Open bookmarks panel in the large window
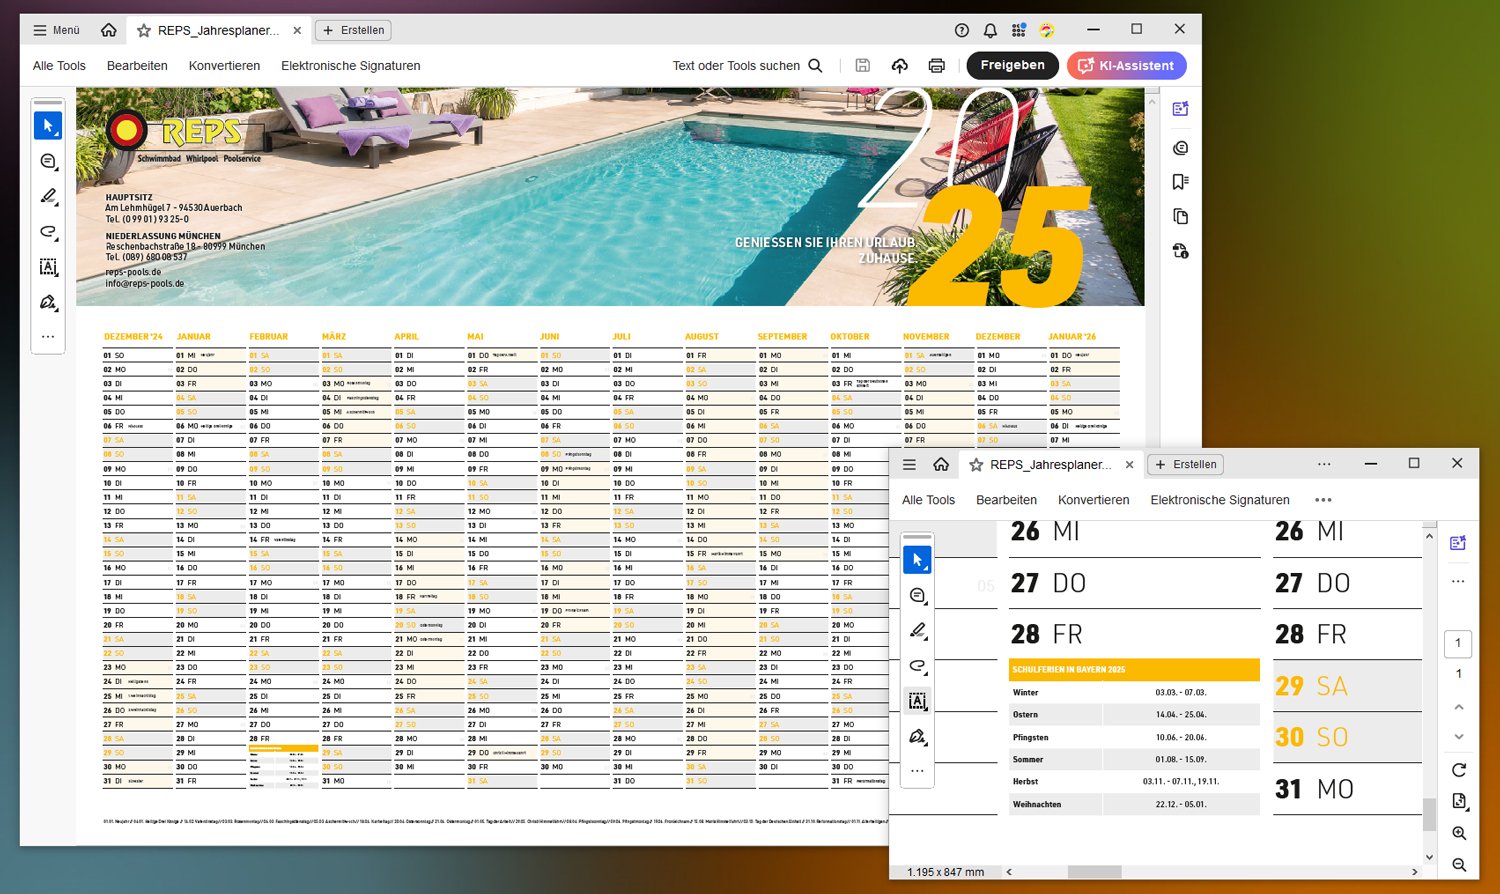1500x894 pixels. 1180,182
